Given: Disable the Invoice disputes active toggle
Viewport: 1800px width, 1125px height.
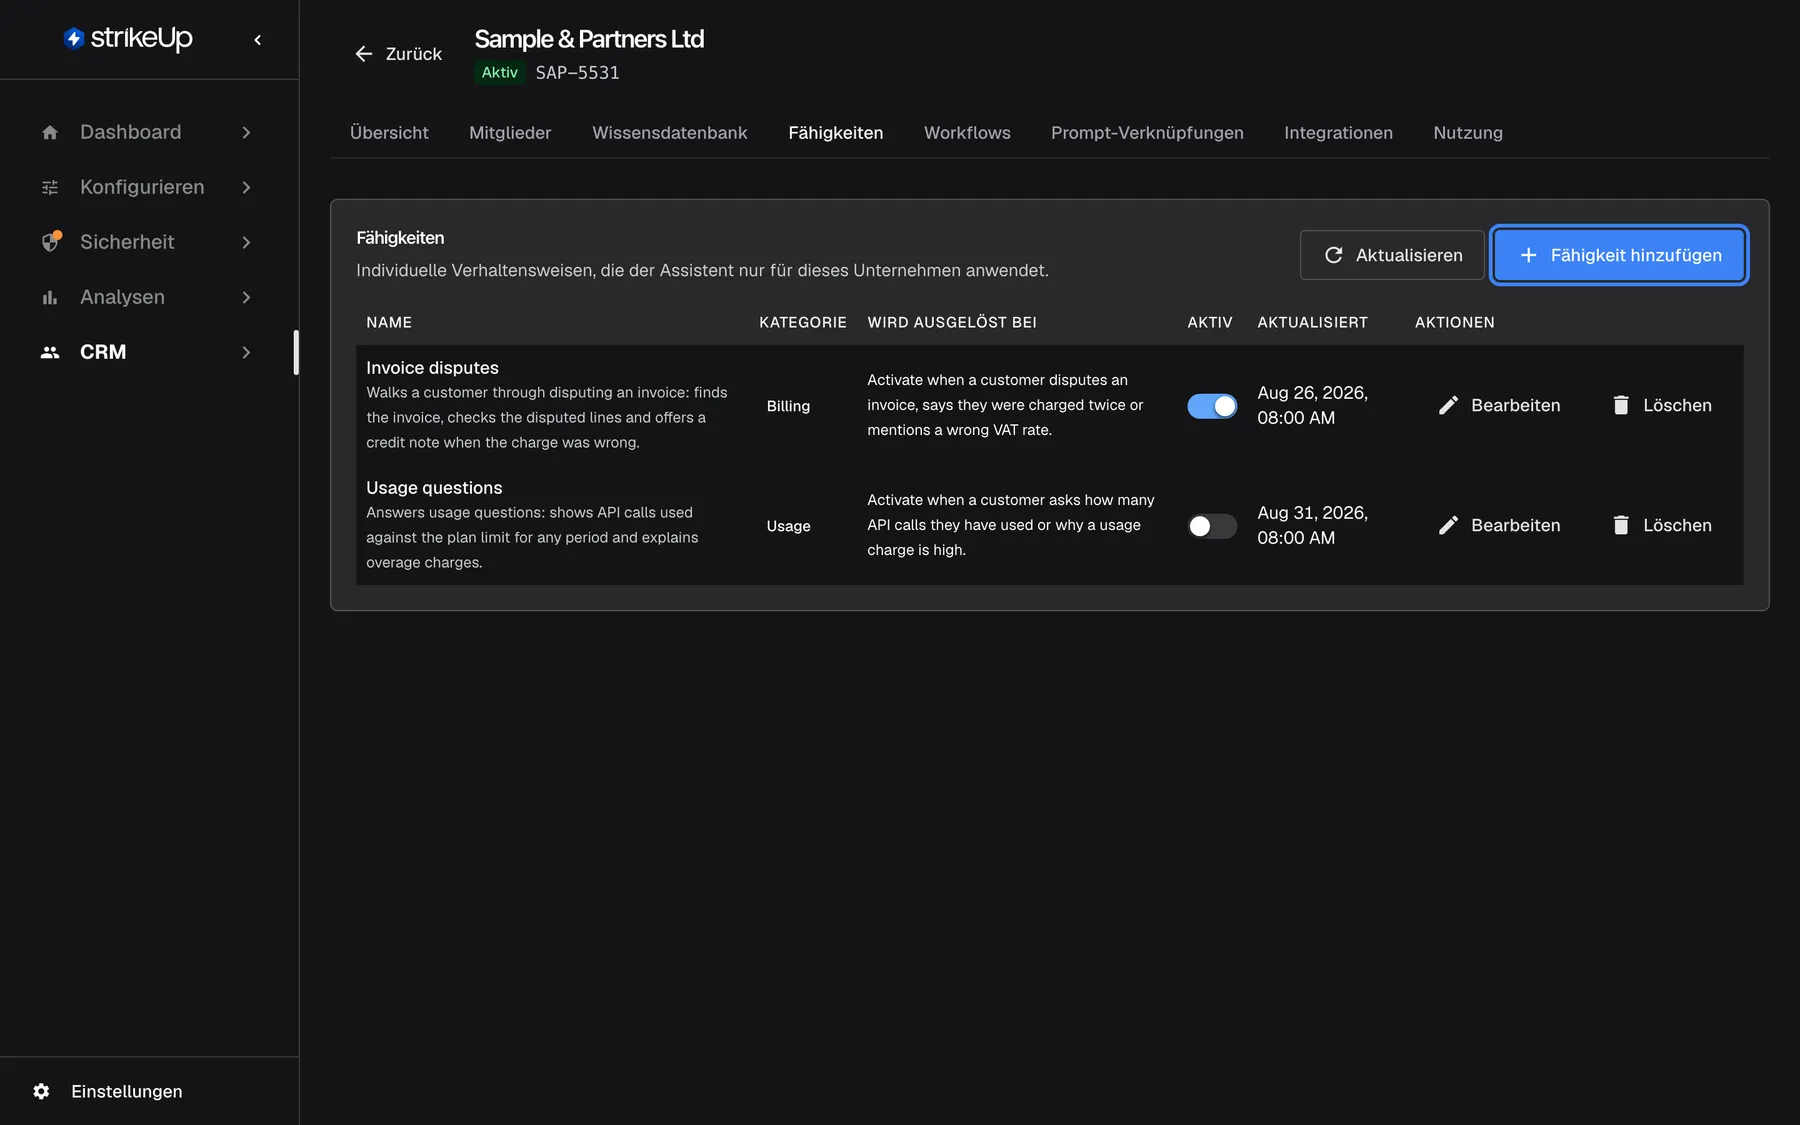Looking at the screenshot, I should pos(1212,406).
